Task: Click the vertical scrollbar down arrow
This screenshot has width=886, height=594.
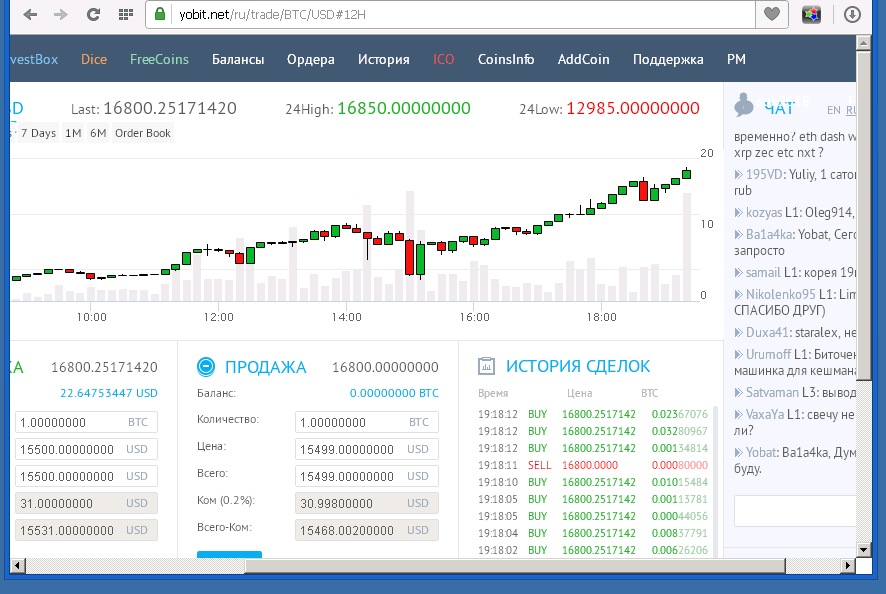Action: tap(863, 549)
